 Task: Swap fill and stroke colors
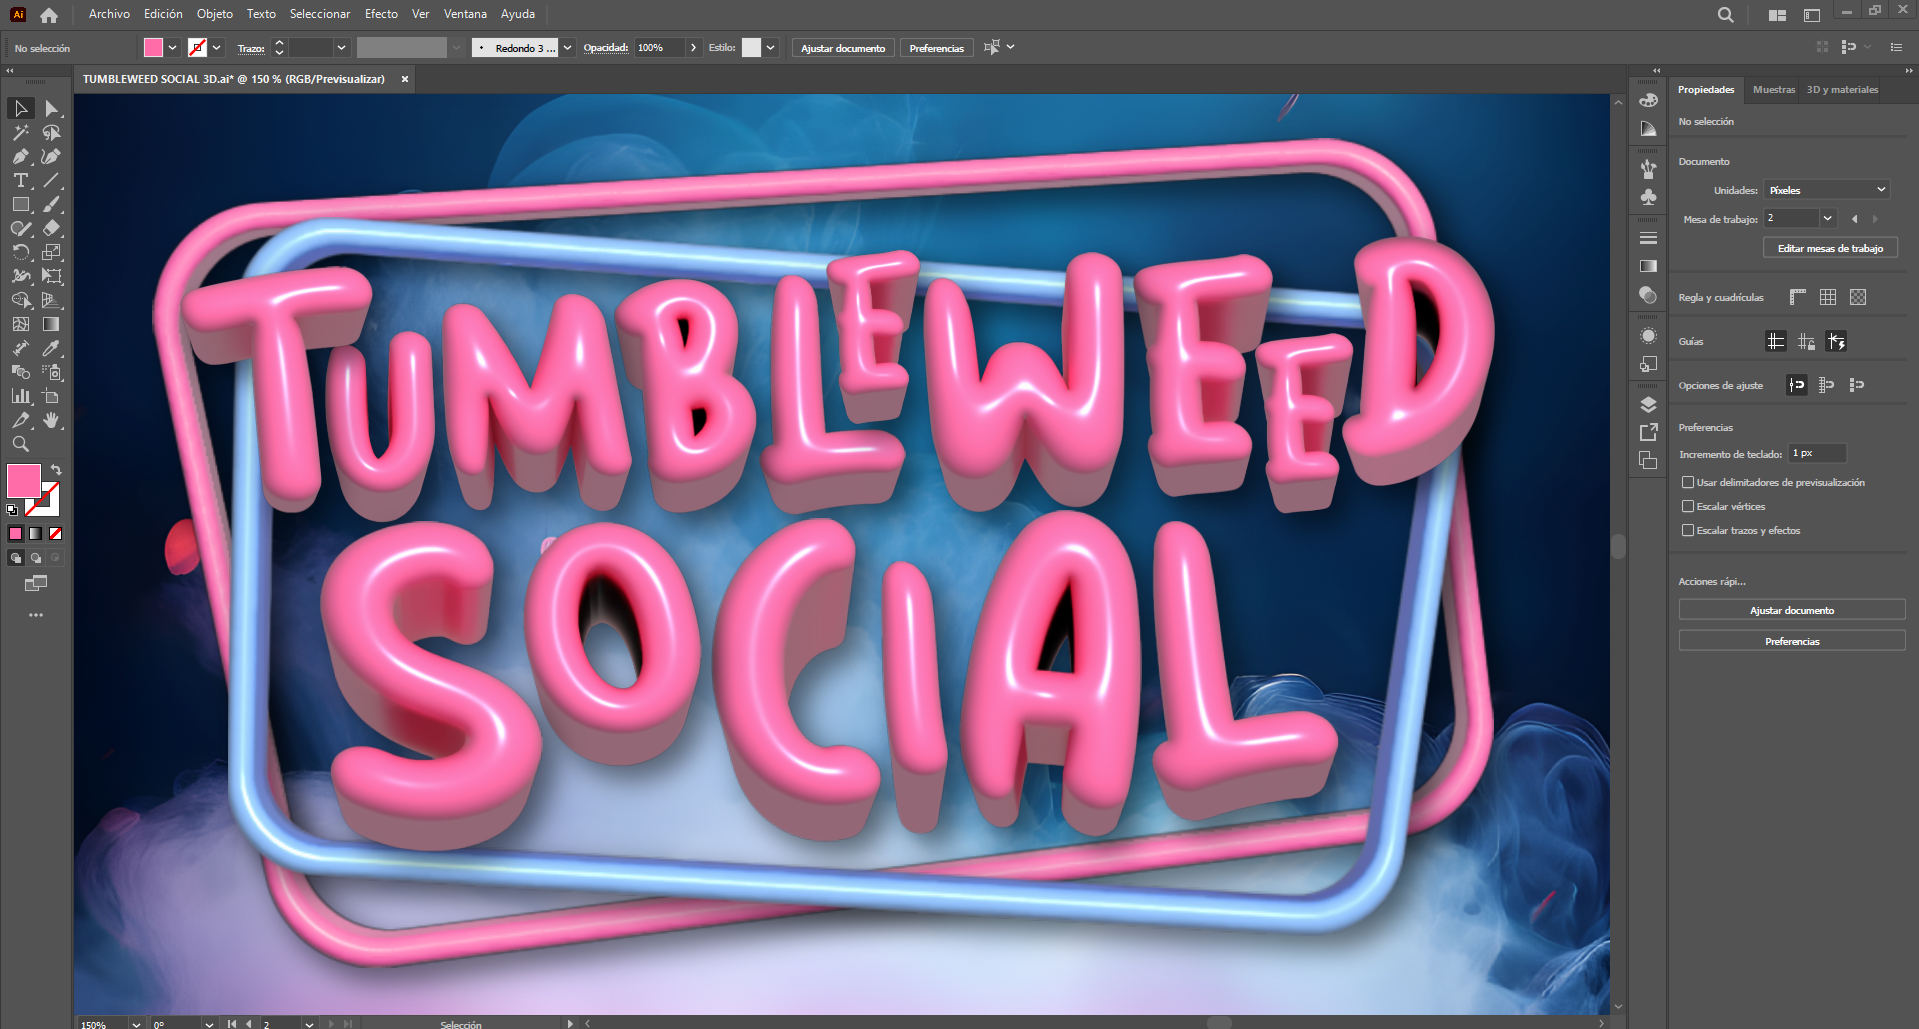57,470
